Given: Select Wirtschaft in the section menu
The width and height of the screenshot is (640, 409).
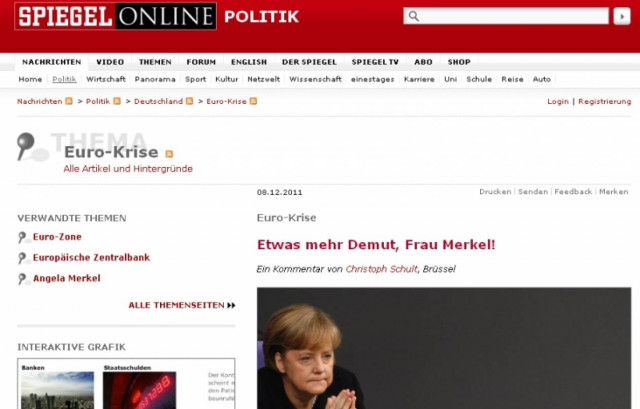Looking at the screenshot, I should click(106, 79).
